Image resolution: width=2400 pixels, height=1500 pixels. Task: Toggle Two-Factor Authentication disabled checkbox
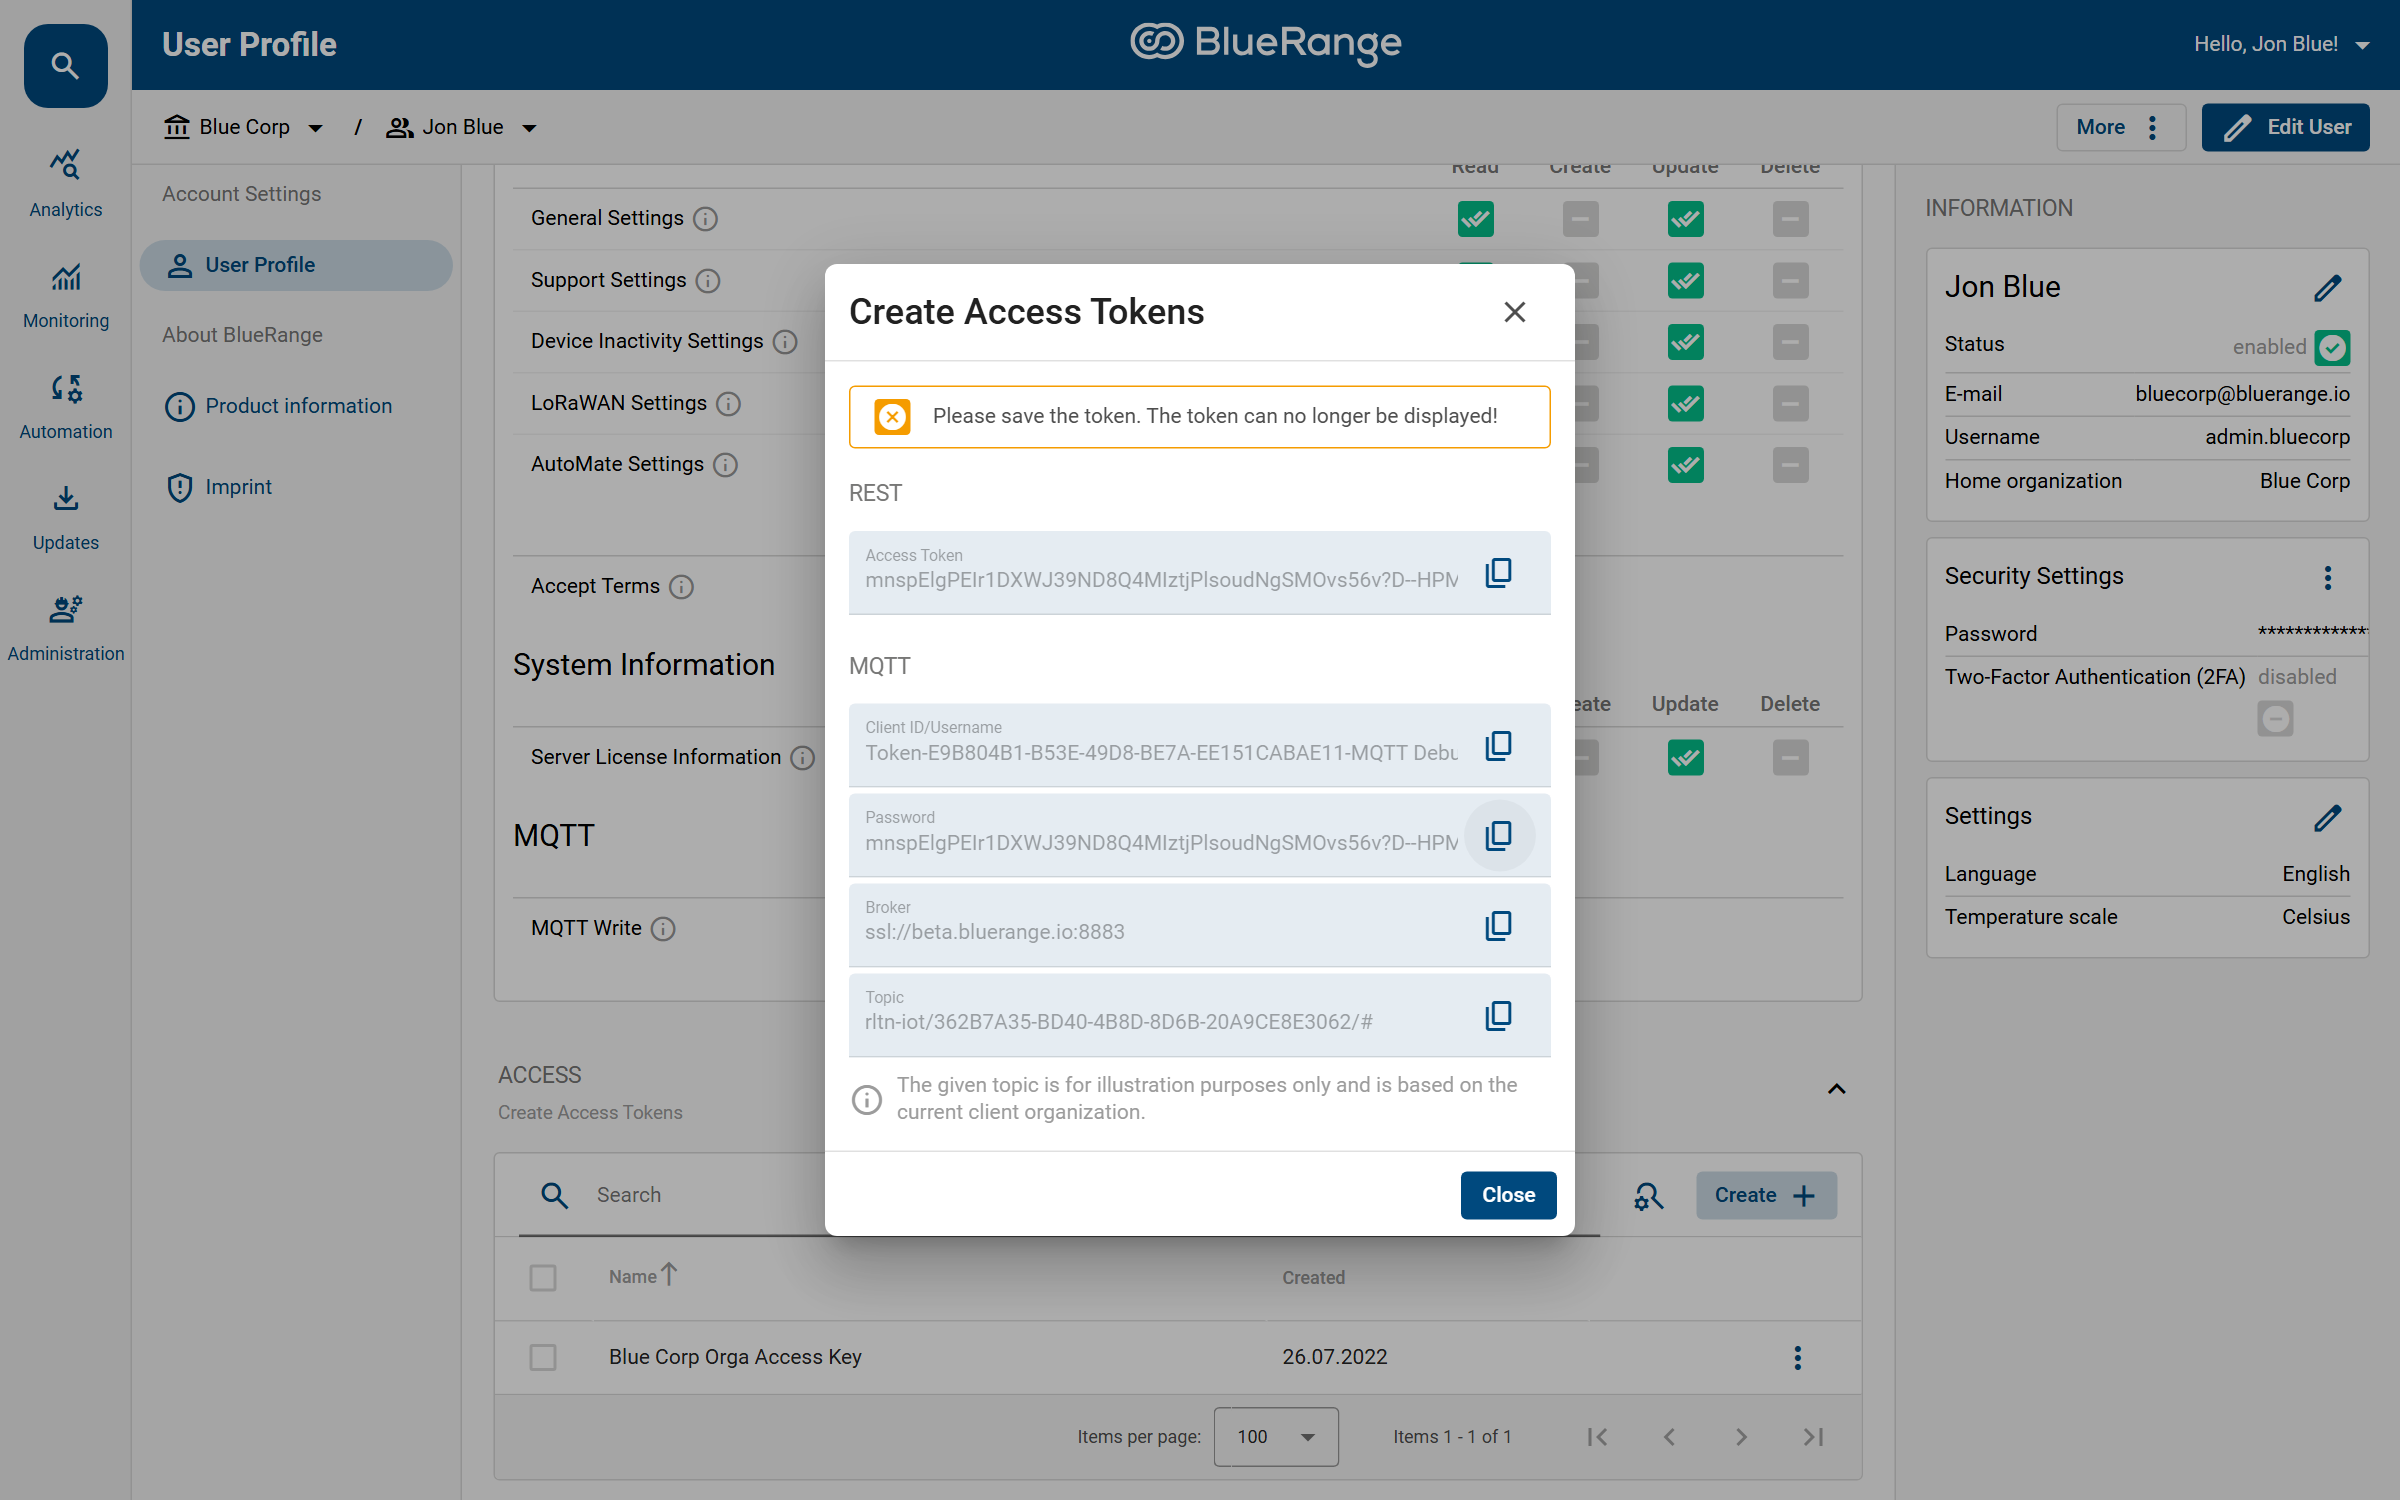pyautogui.click(x=2275, y=719)
